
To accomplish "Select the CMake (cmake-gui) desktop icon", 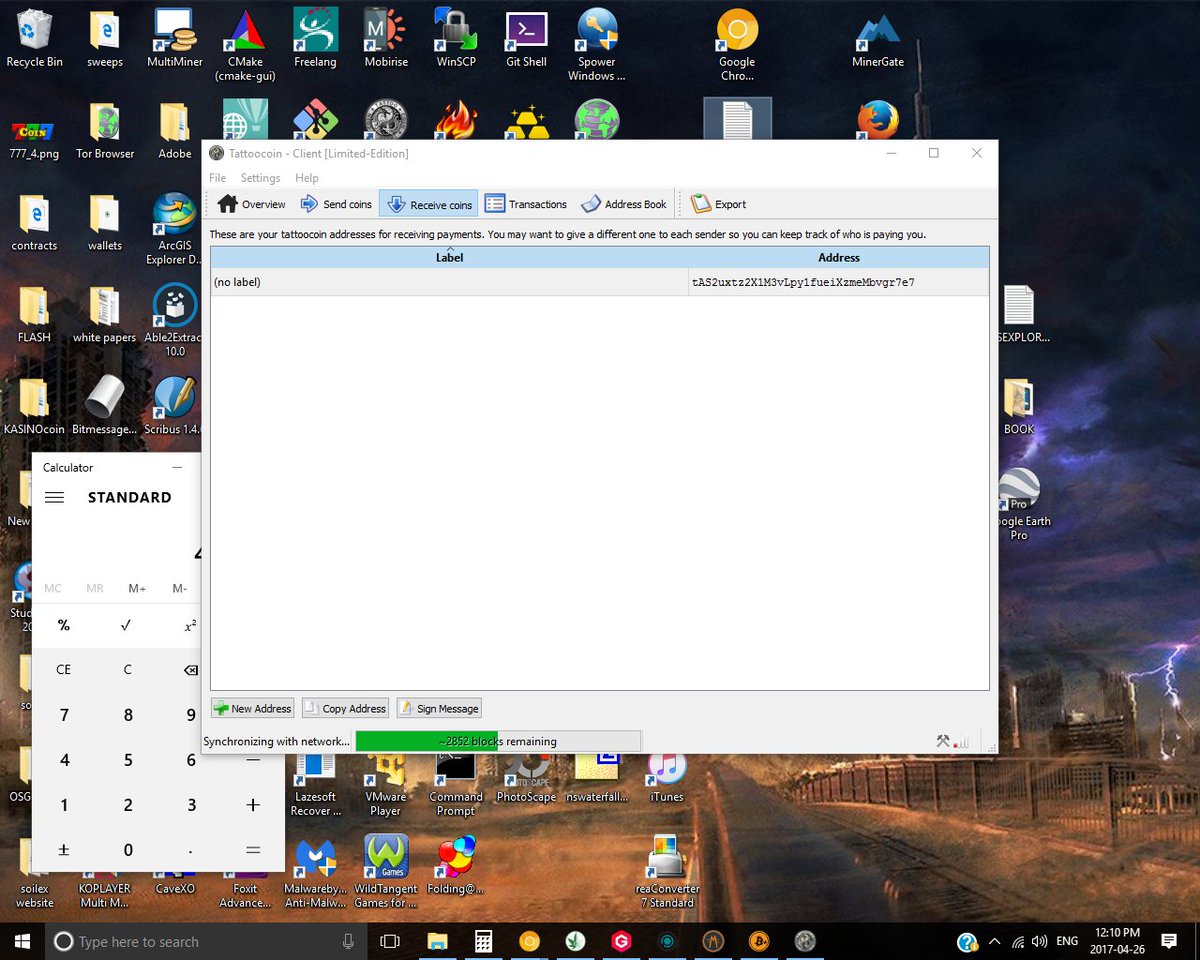I will (x=245, y=45).
